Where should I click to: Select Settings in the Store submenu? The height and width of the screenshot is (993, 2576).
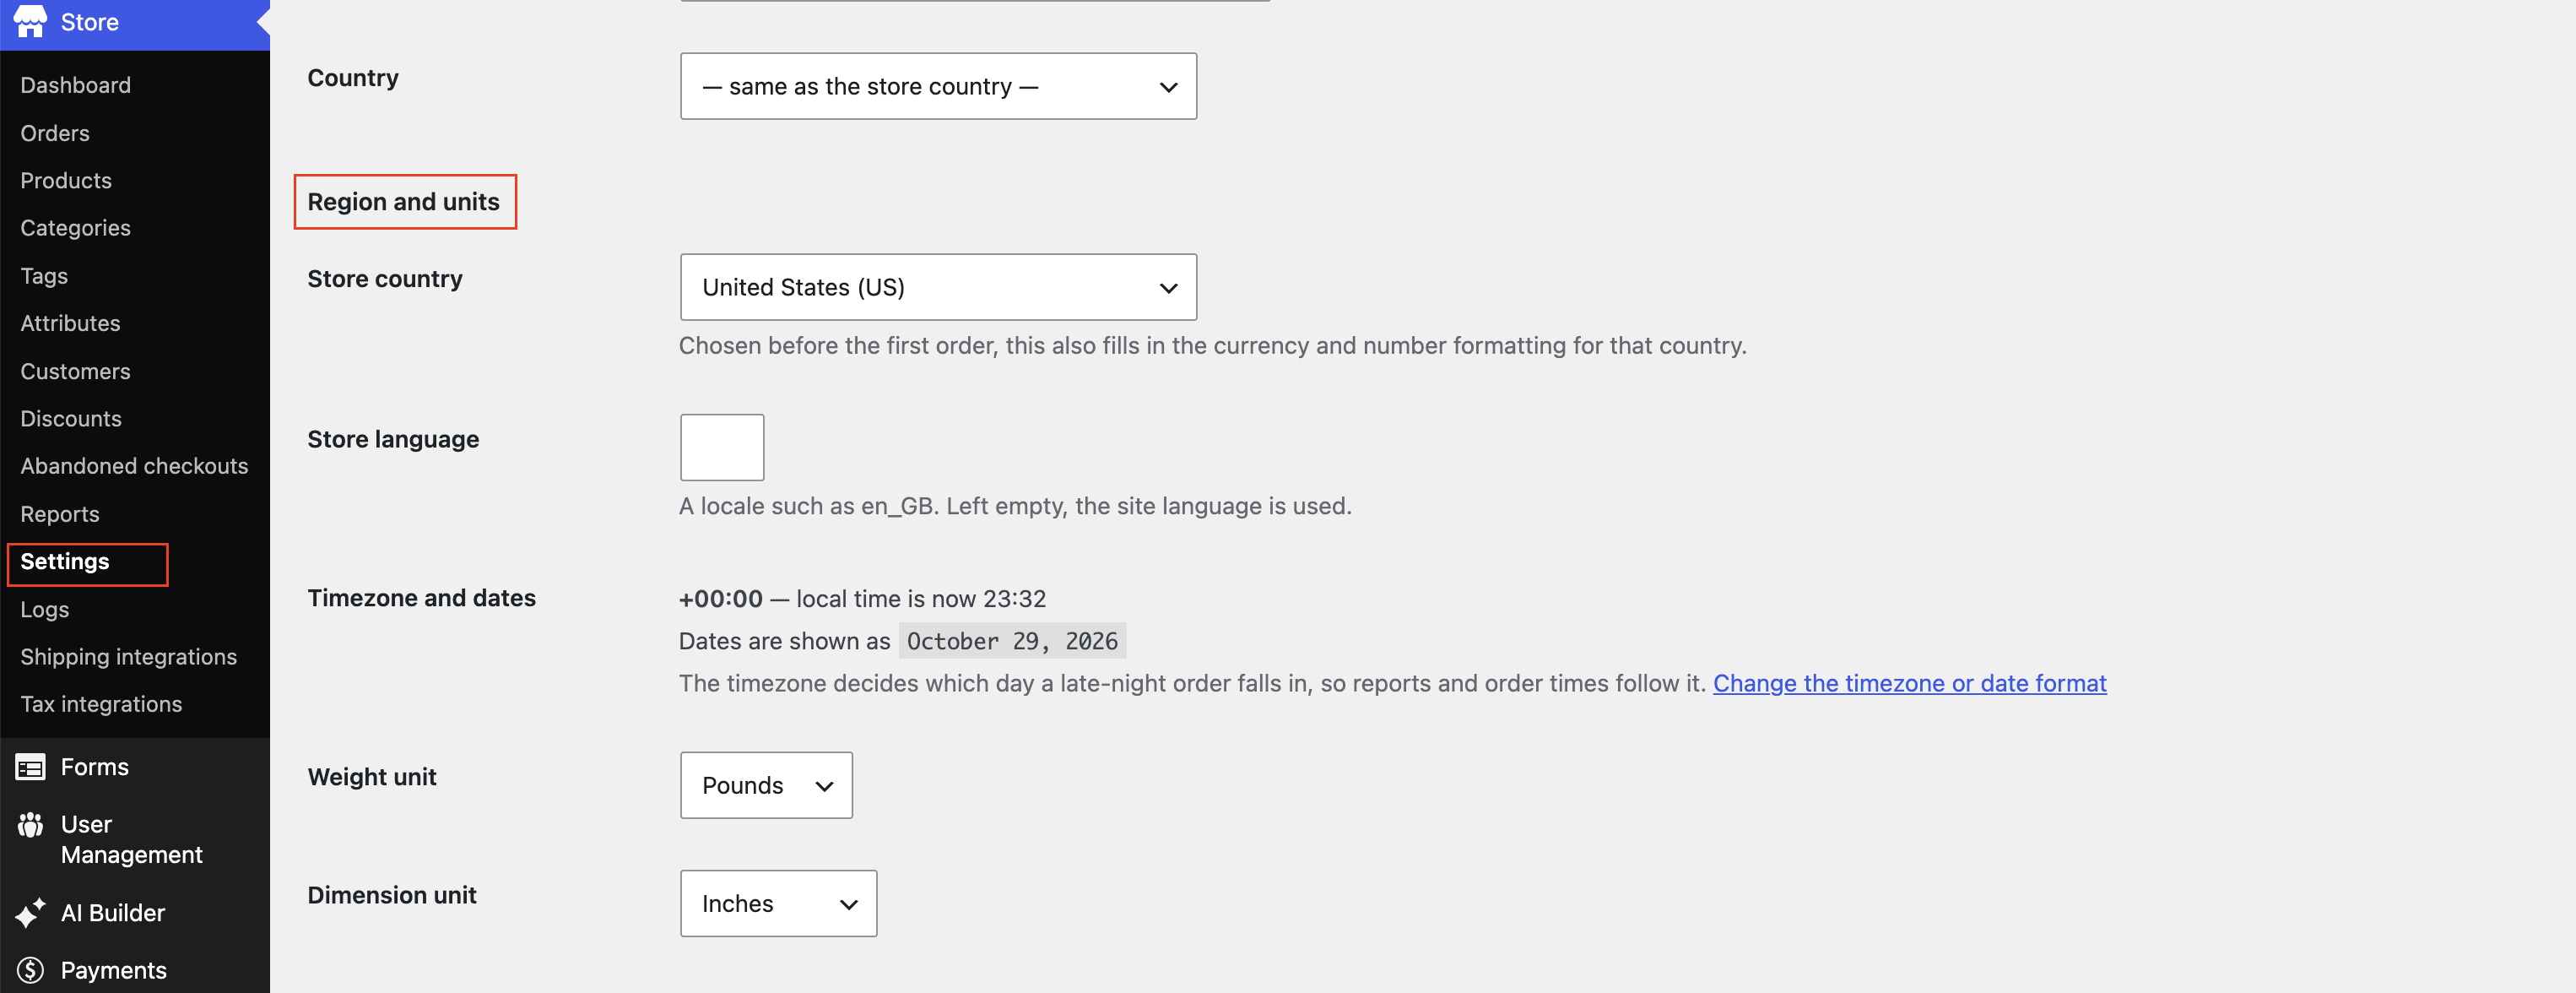coord(65,561)
